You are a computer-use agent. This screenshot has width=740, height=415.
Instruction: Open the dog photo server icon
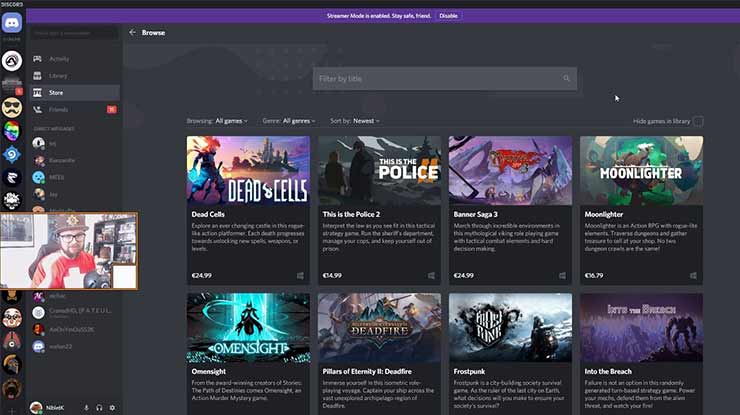[x=12, y=388]
